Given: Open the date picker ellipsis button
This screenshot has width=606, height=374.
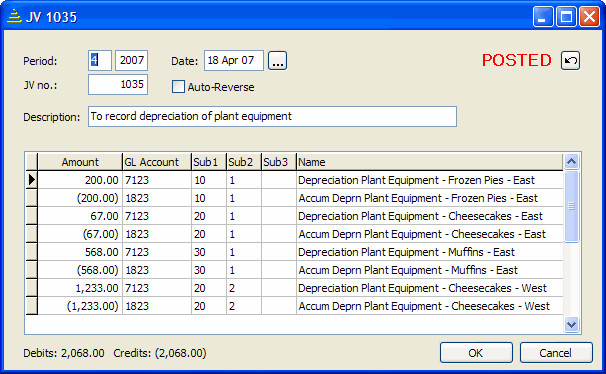Looking at the screenshot, I should point(277,61).
